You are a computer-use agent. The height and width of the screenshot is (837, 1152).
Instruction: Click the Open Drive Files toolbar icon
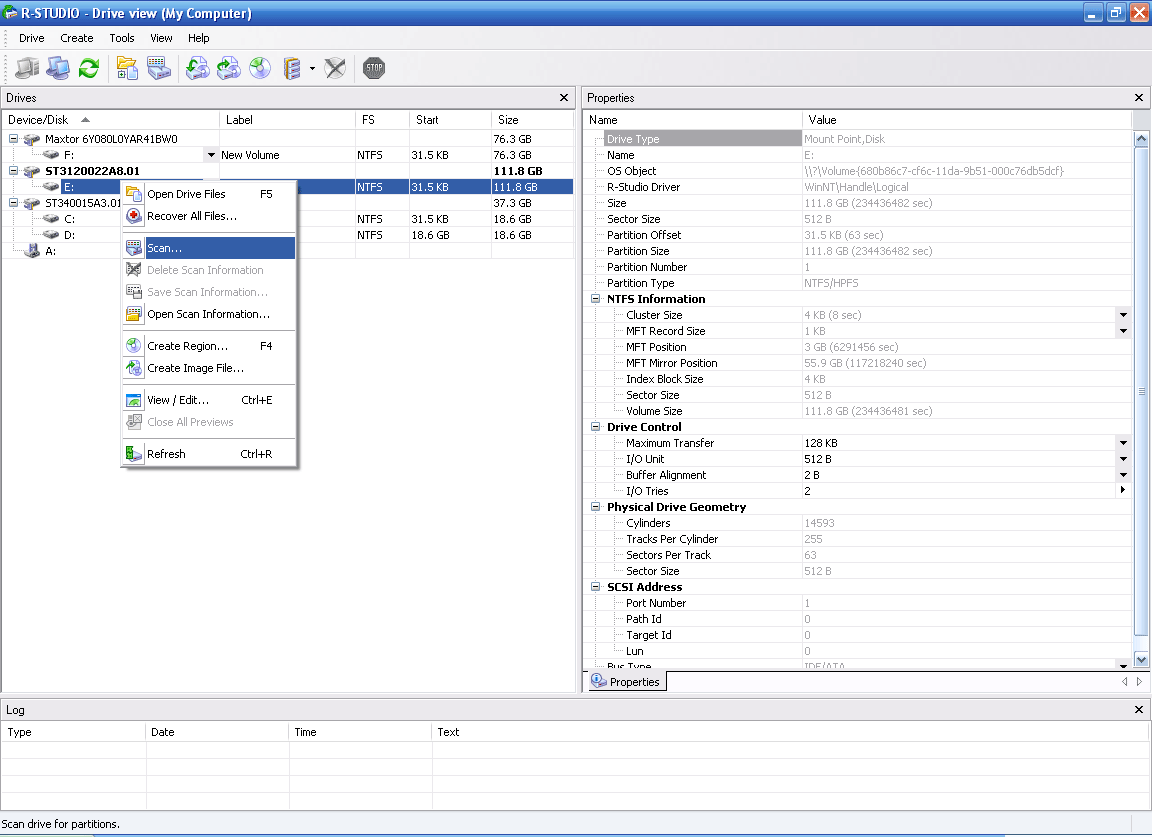click(x=127, y=68)
